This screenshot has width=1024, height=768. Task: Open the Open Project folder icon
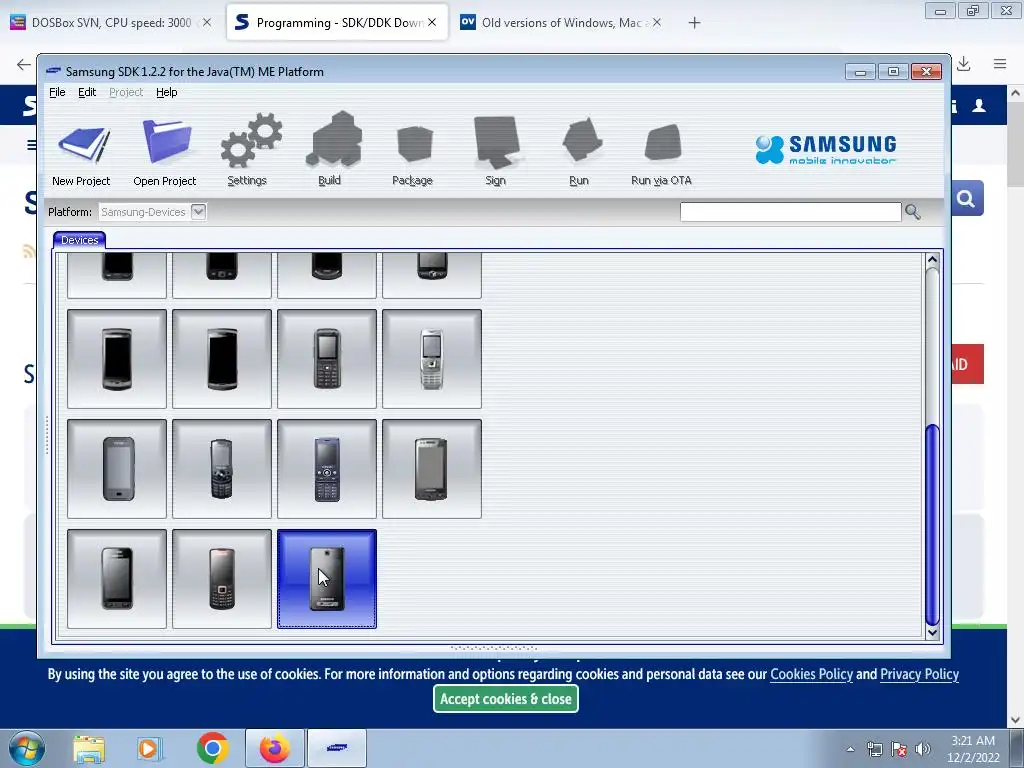(x=167, y=141)
